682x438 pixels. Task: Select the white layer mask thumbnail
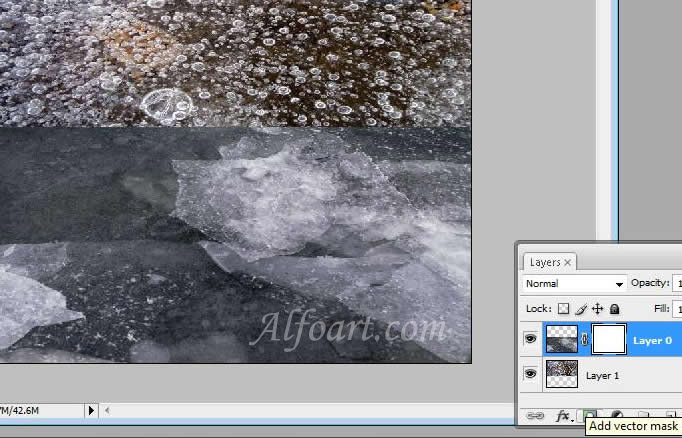coord(608,340)
